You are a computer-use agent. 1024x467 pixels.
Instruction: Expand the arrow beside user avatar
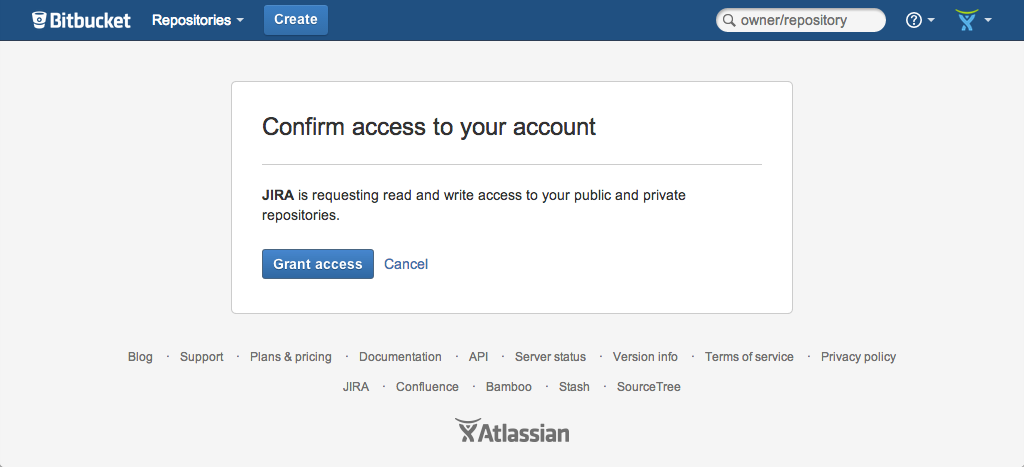tap(988, 20)
